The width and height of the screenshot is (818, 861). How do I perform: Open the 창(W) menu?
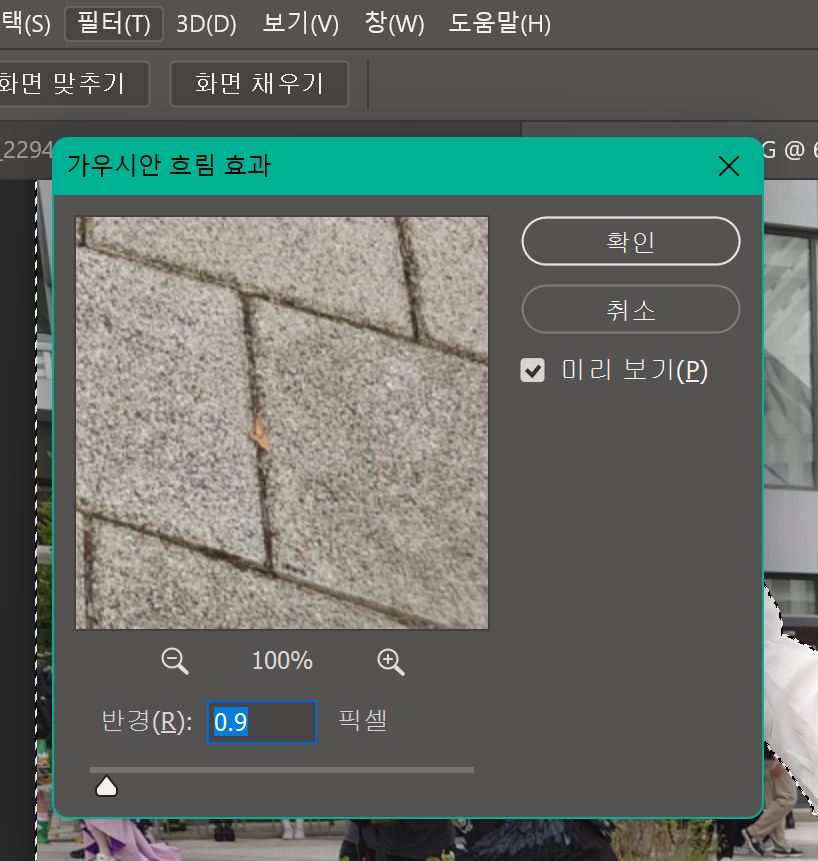[x=394, y=24]
